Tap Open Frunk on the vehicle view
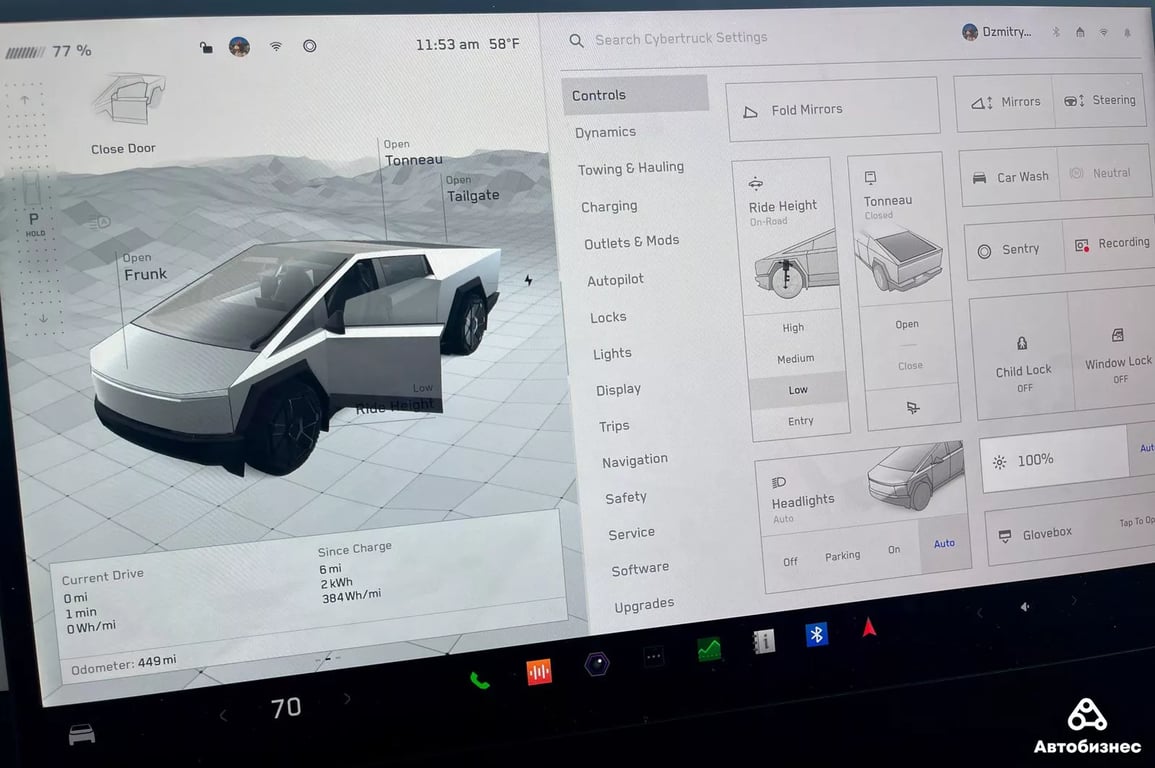Viewport: 1155px width, 768px height. click(x=144, y=265)
